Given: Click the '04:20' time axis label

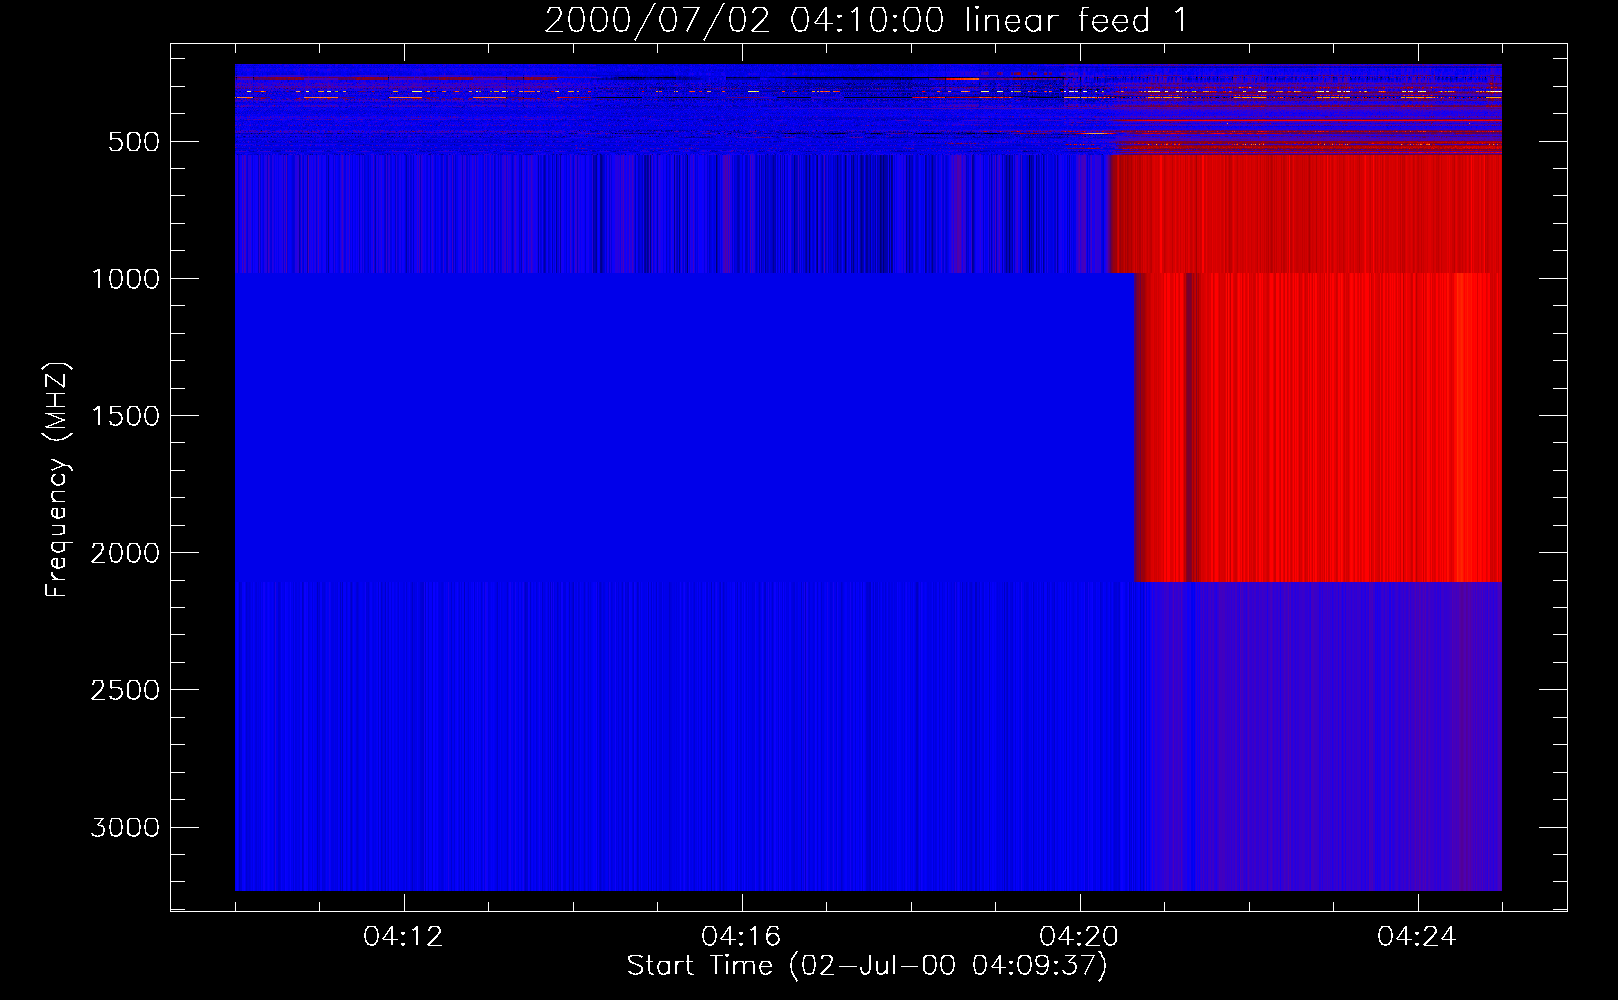Looking at the screenshot, I should (1079, 937).
